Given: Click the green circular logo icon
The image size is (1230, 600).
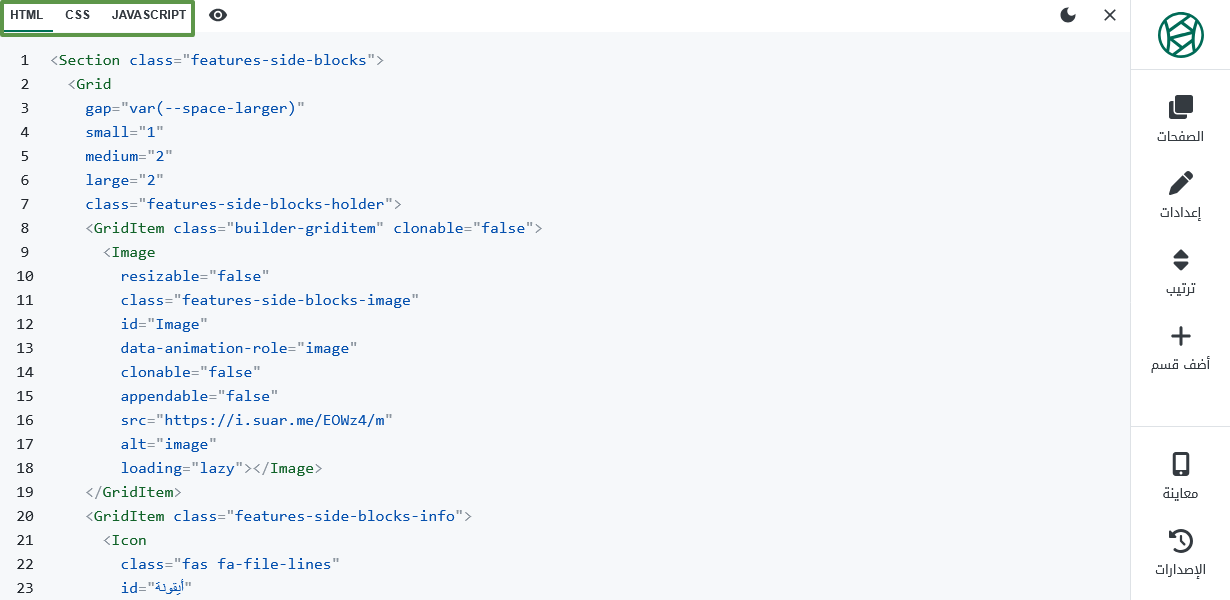Looking at the screenshot, I should click(1181, 35).
